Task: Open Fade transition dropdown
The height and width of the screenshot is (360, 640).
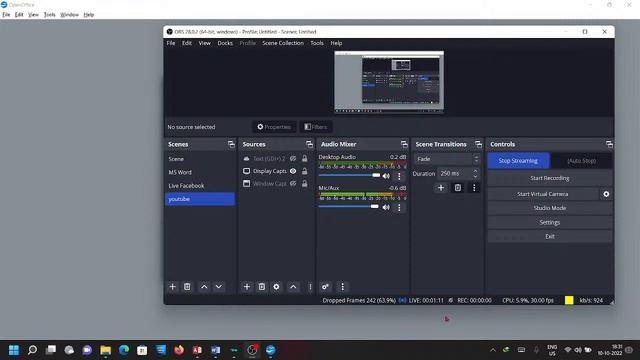Action: coord(447,159)
